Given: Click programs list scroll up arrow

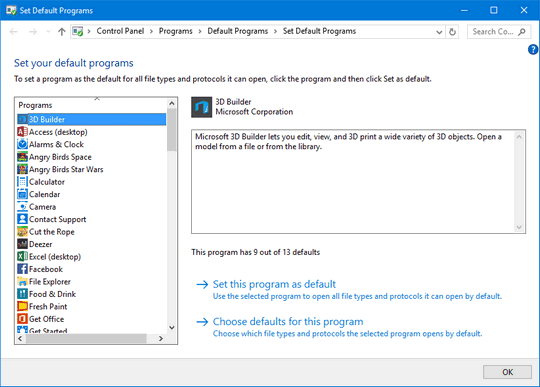Looking at the screenshot, I should tap(172, 103).
